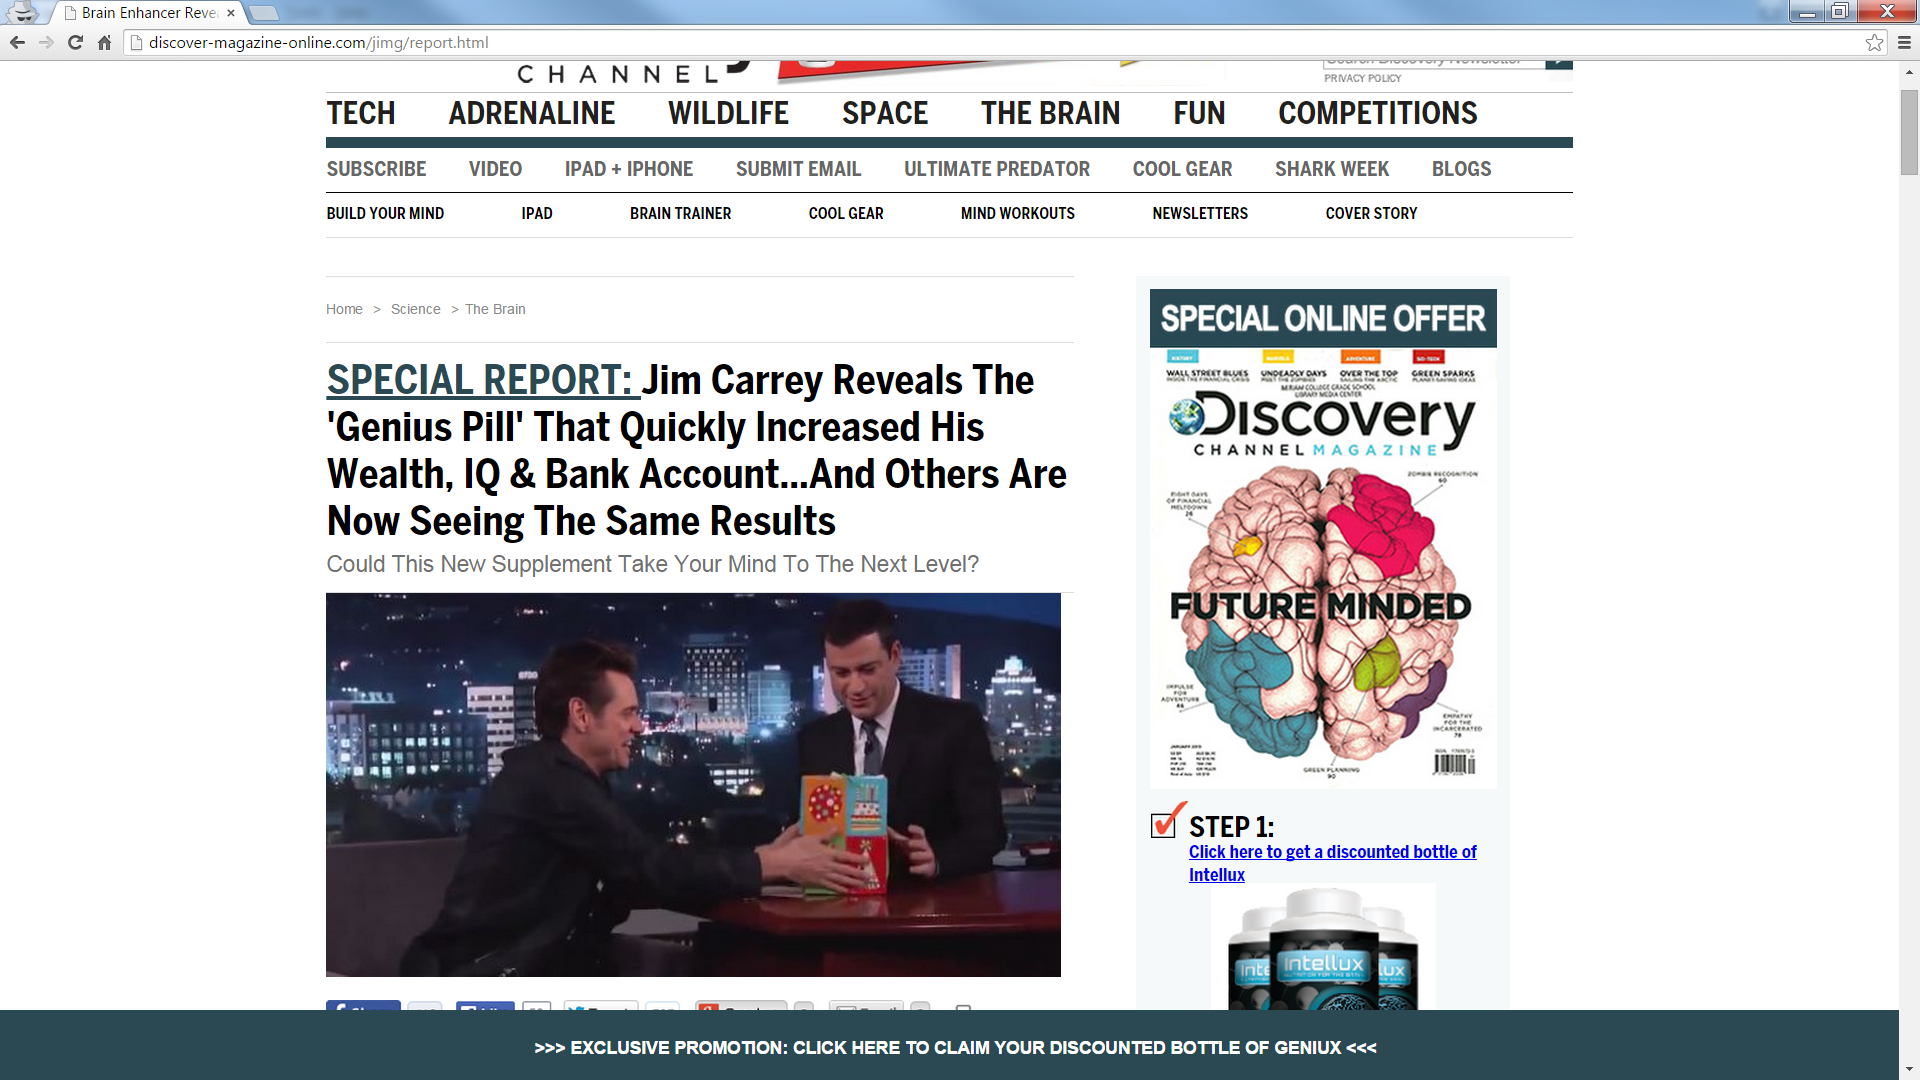Open the SPACE section
The width and height of the screenshot is (1920, 1080).
[885, 113]
